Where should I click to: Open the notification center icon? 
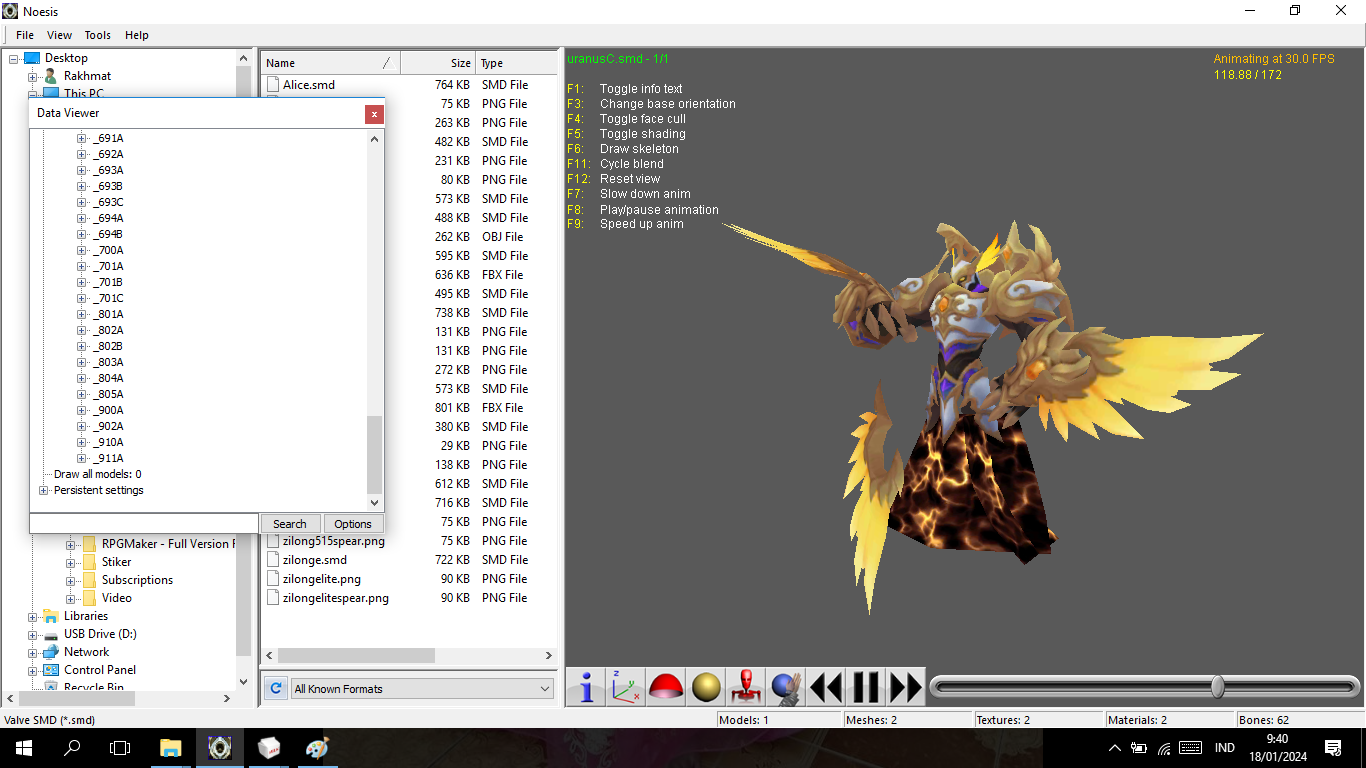pyautogui.click(x=1332, y=748)
